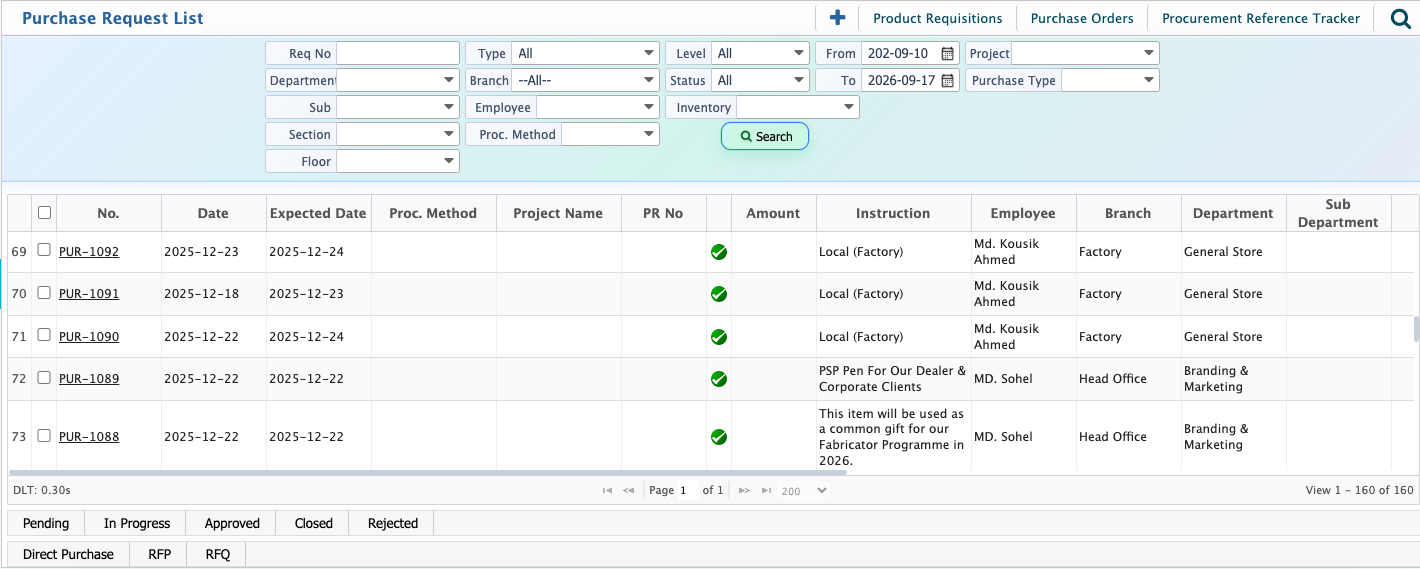This screenshot has width=1420, height=569.
Task: Open Procurement Reference Tracker link
Action: [1261, 18]
